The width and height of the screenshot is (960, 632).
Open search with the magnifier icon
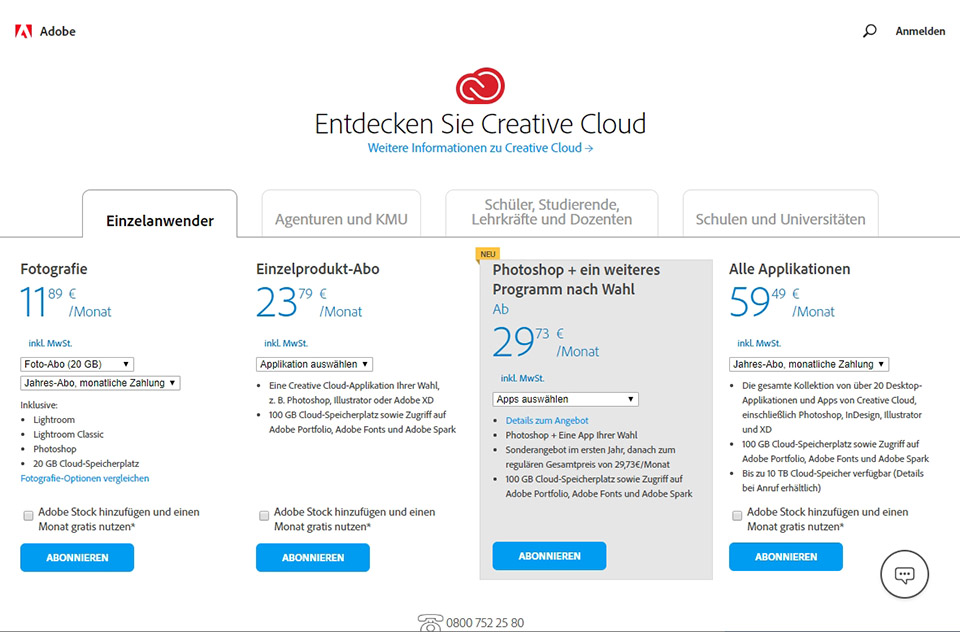(869, 31)
